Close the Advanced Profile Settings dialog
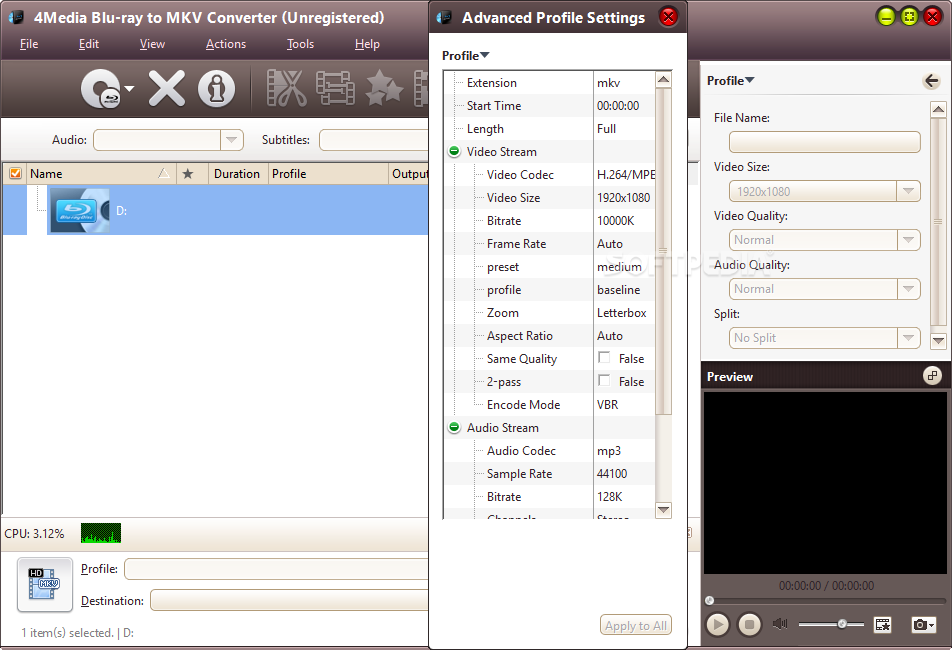 click(668, 17)
